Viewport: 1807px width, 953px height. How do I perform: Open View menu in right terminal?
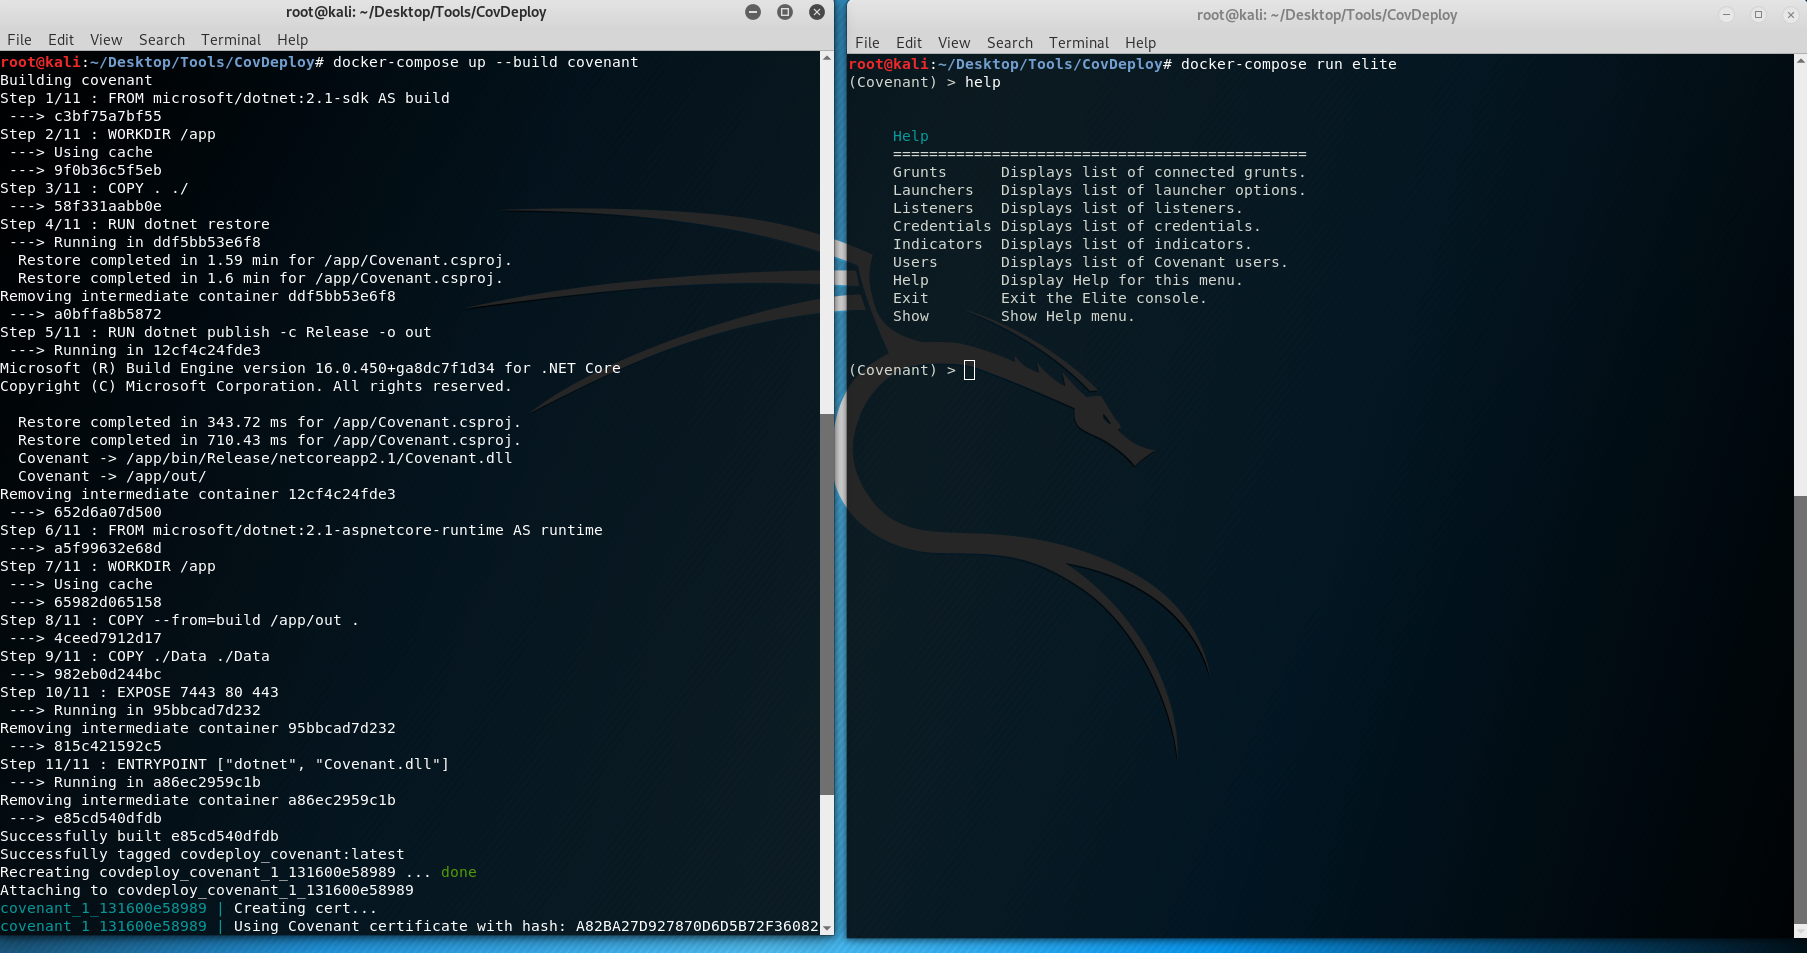click(954, 43)
